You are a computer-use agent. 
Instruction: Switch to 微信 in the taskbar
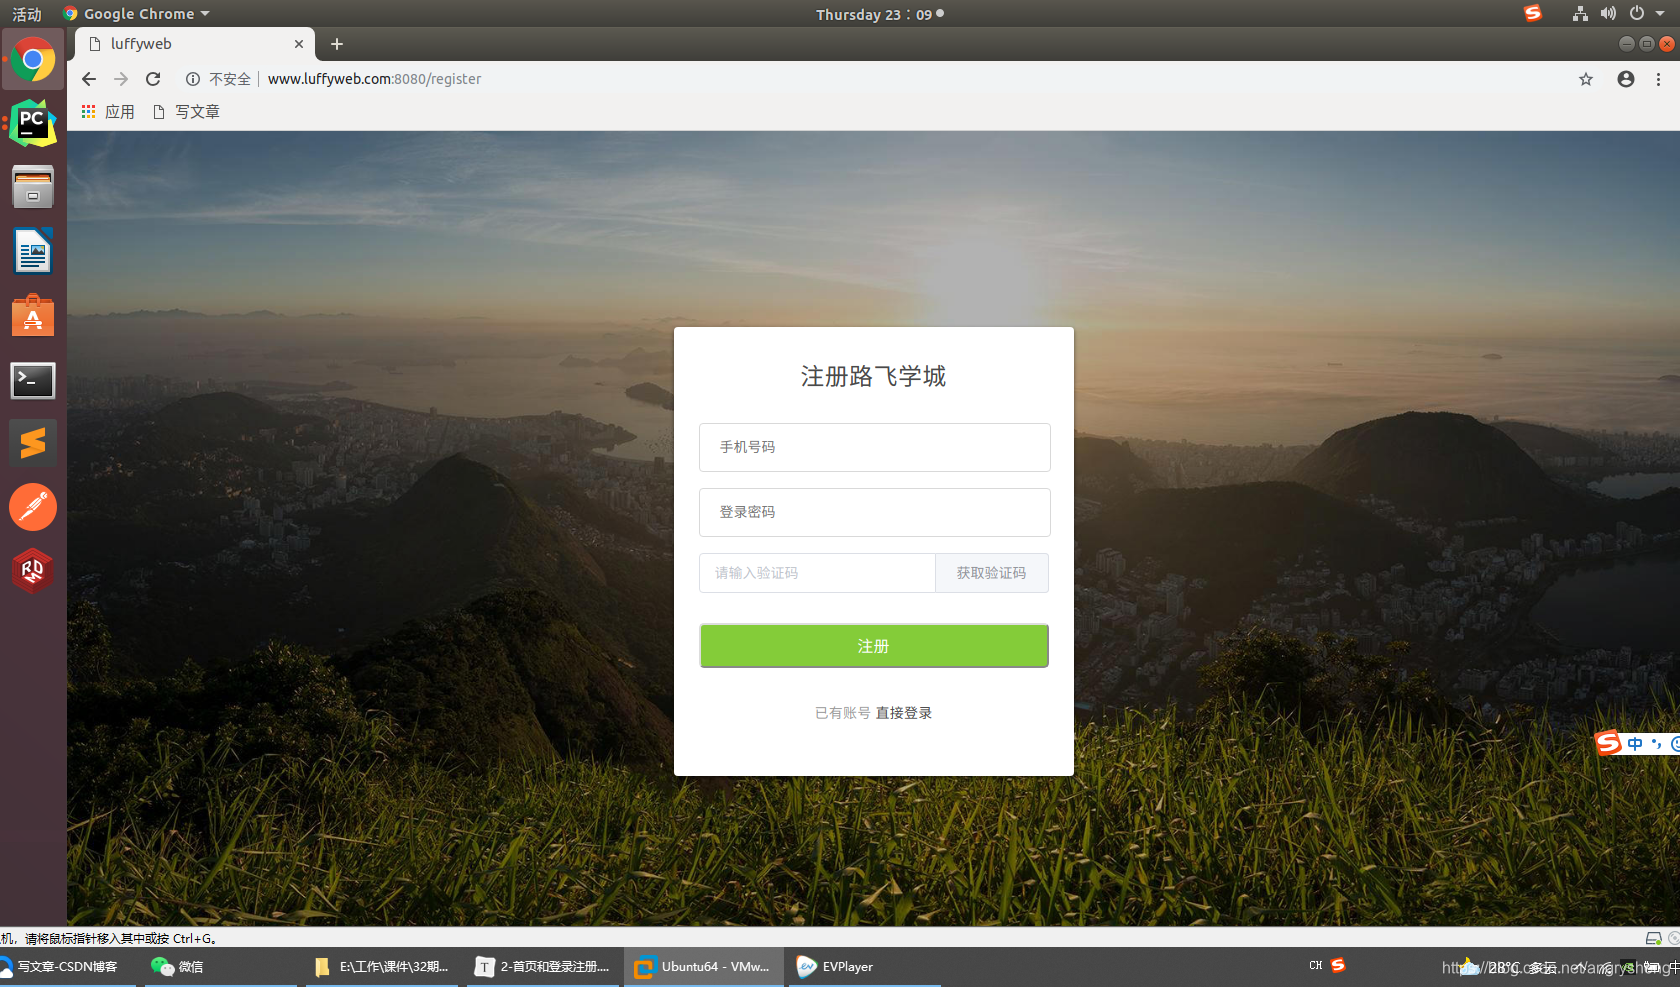220,967
